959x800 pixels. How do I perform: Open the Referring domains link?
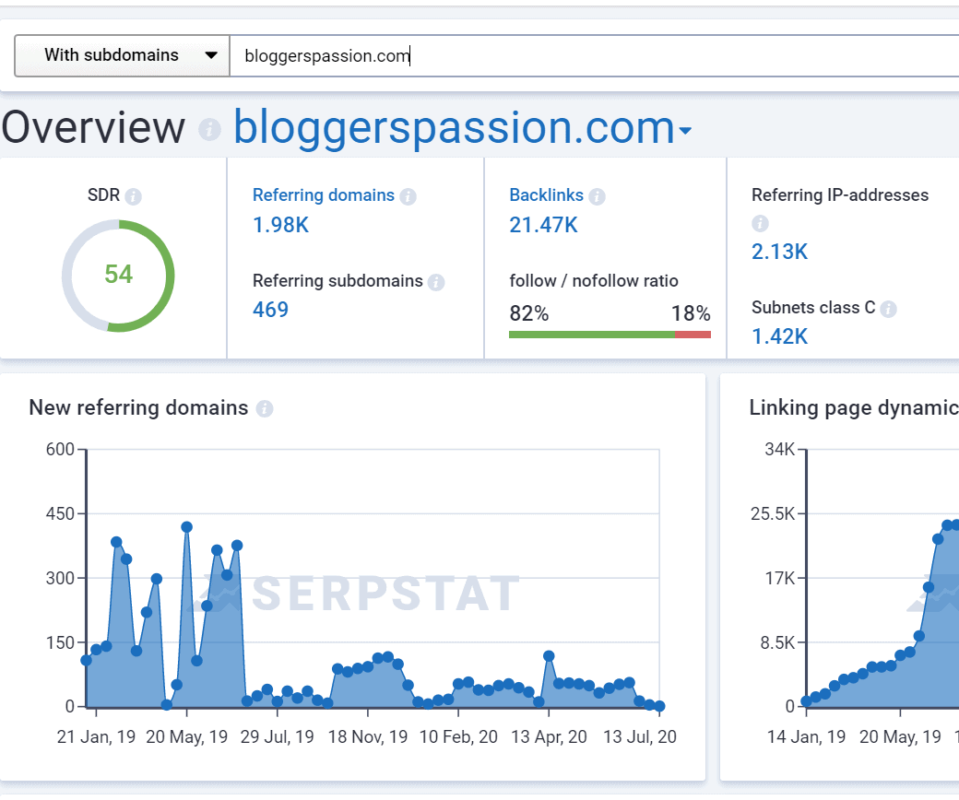click(x=324, y=195)
